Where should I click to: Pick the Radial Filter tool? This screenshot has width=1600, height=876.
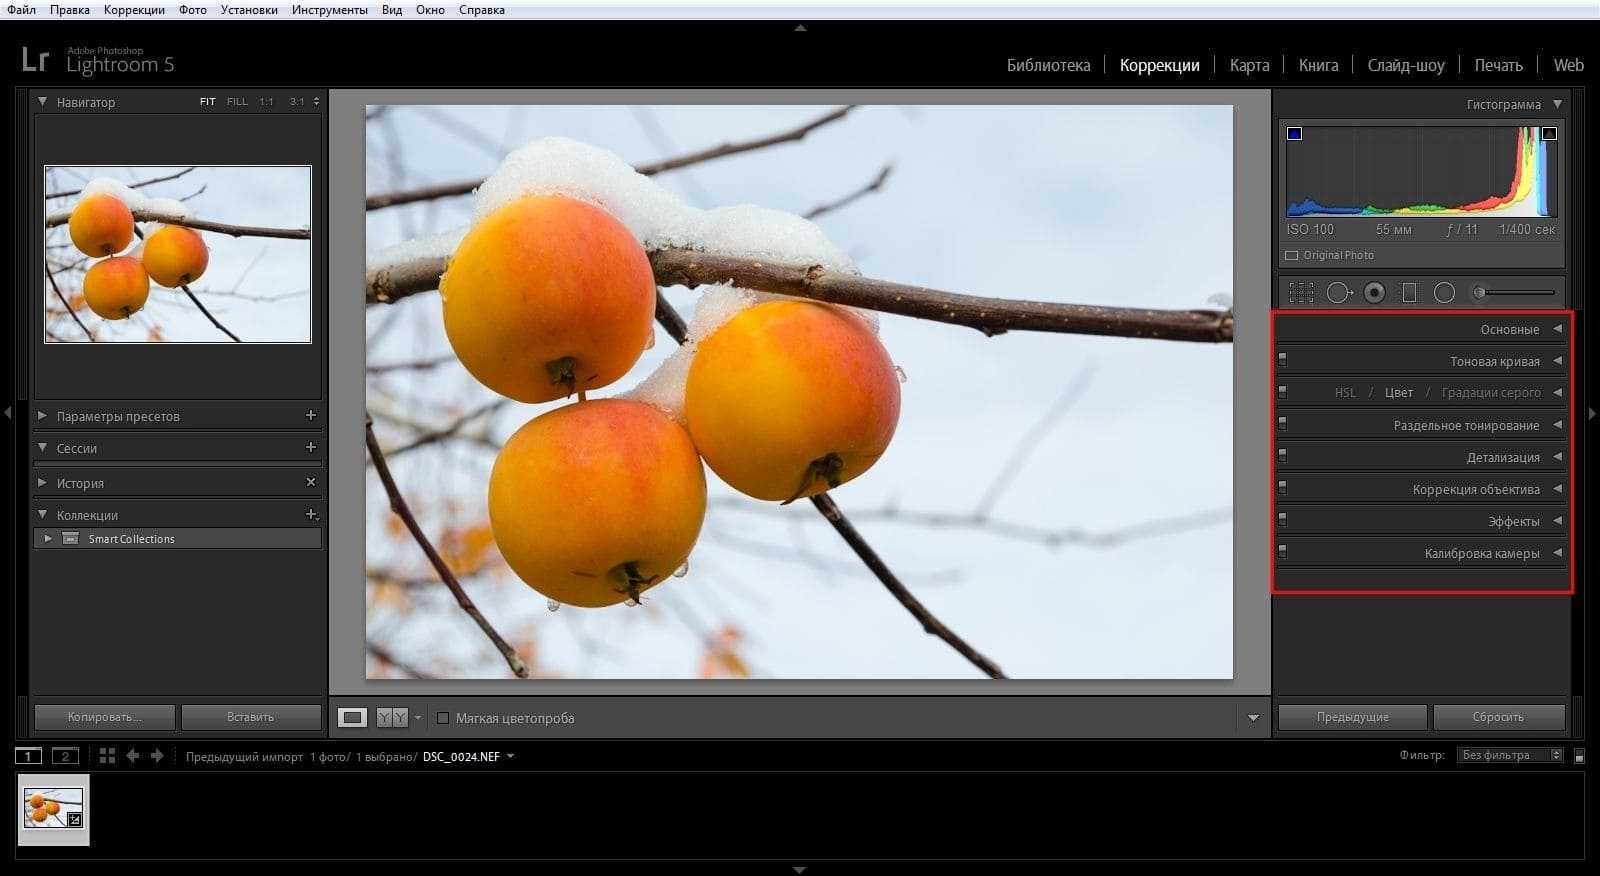pyautogui.click(x=1444, y=292)
